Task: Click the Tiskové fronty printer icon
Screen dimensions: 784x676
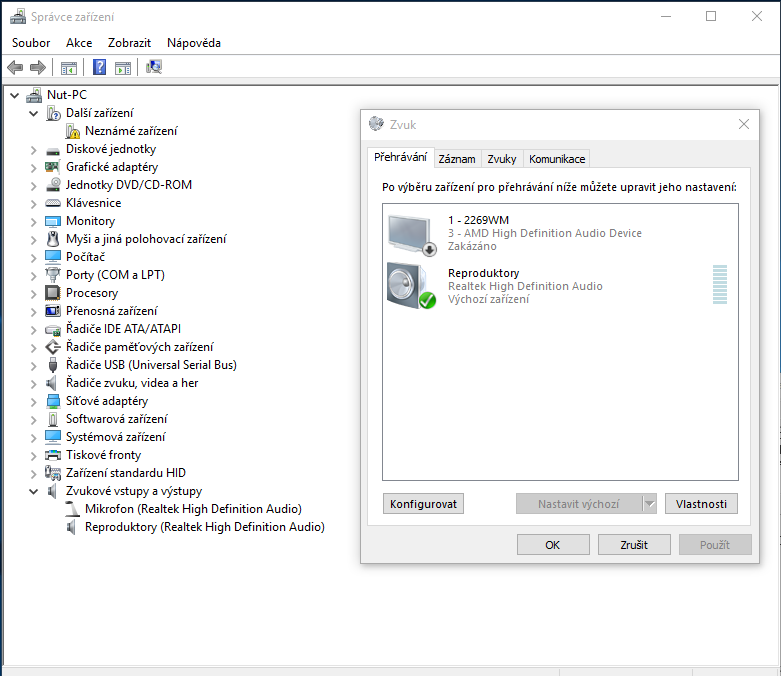Action: coord(53,455)
